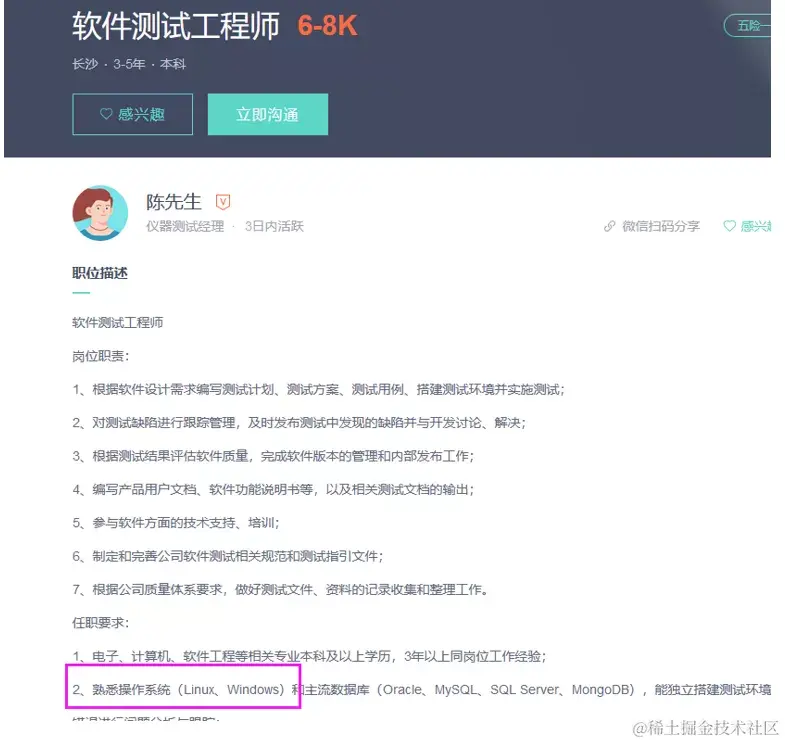Click the link icon before 微信扫码分享
The width and height of the screenshot is (785, 743).
[609, 226]
